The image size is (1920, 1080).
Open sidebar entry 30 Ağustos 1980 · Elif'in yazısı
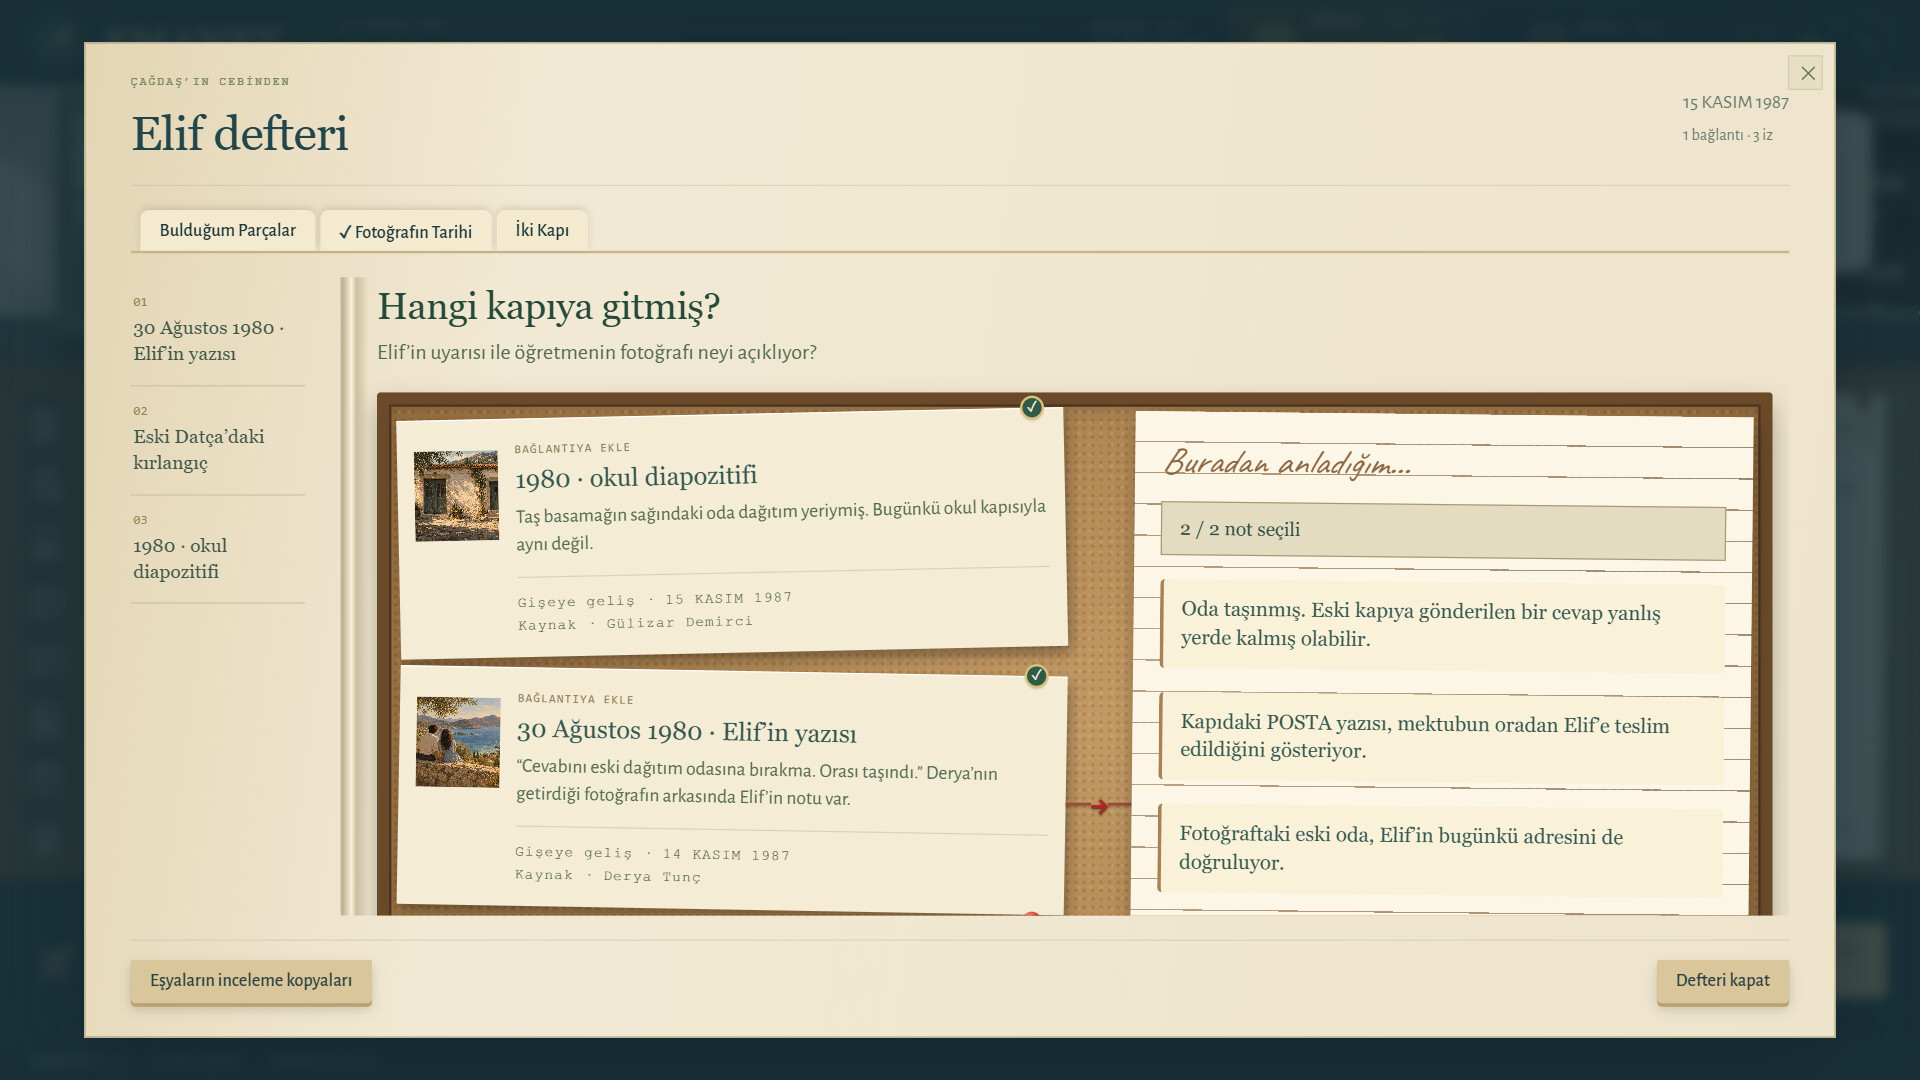pyautogui.click(x=217, y=332)
